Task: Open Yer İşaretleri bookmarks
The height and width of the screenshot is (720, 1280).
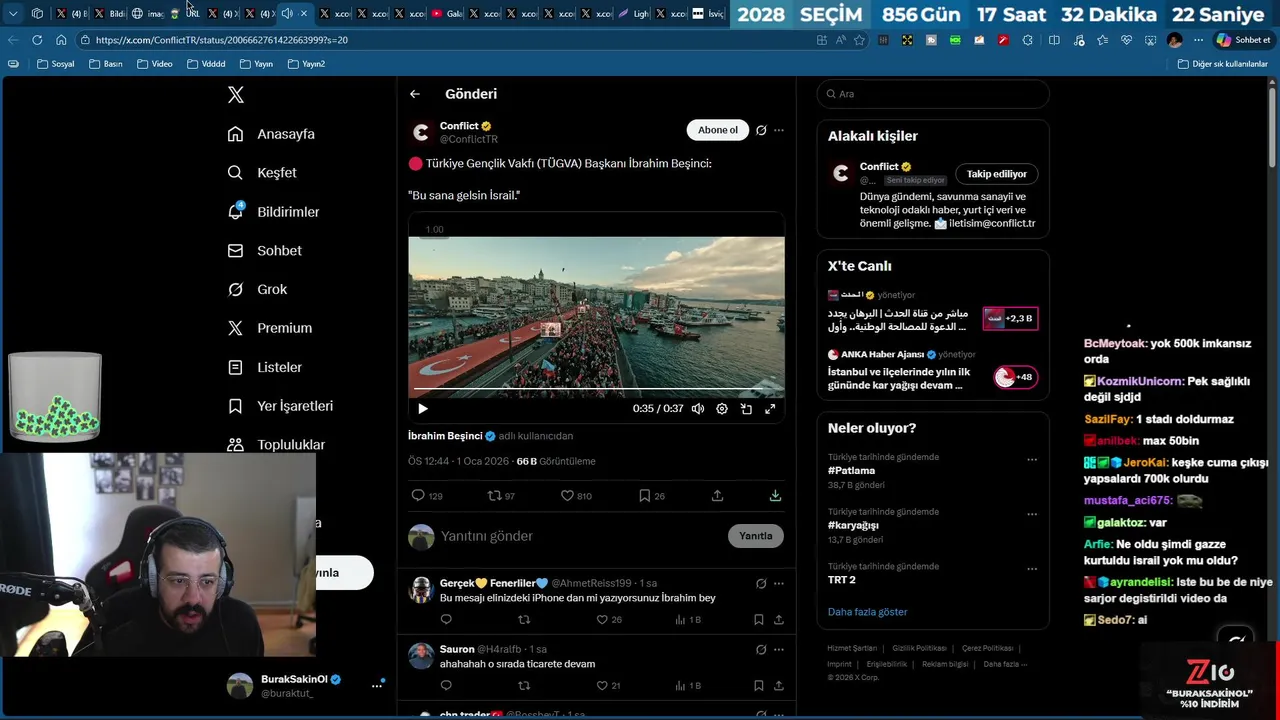Action: [x=280, y=406]
